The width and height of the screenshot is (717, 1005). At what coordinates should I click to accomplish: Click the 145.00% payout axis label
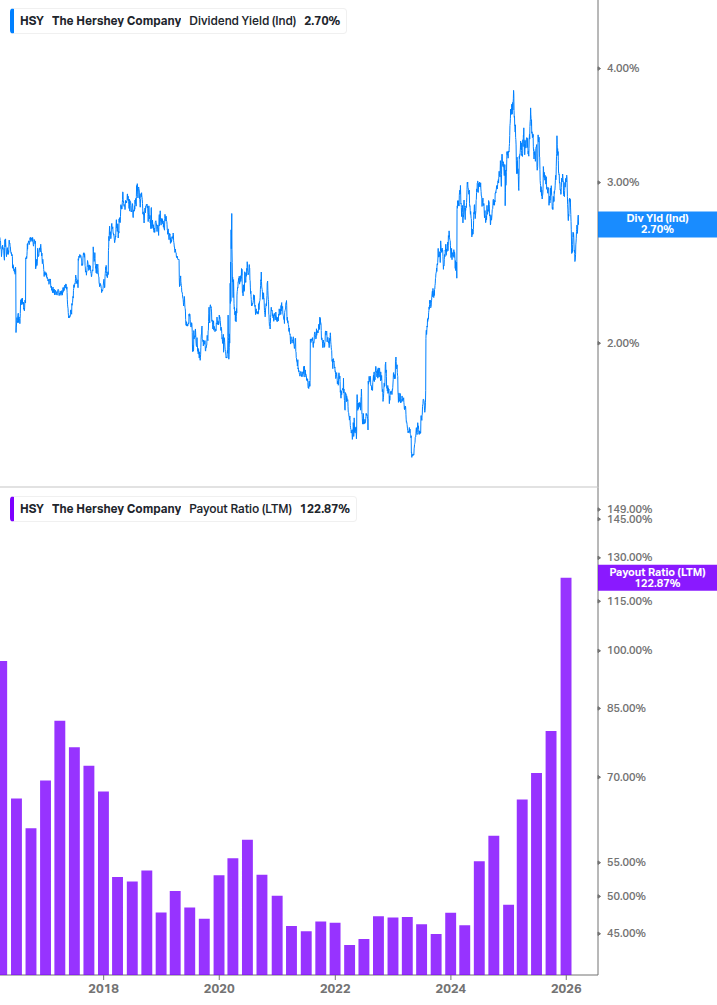pos(629,520)
